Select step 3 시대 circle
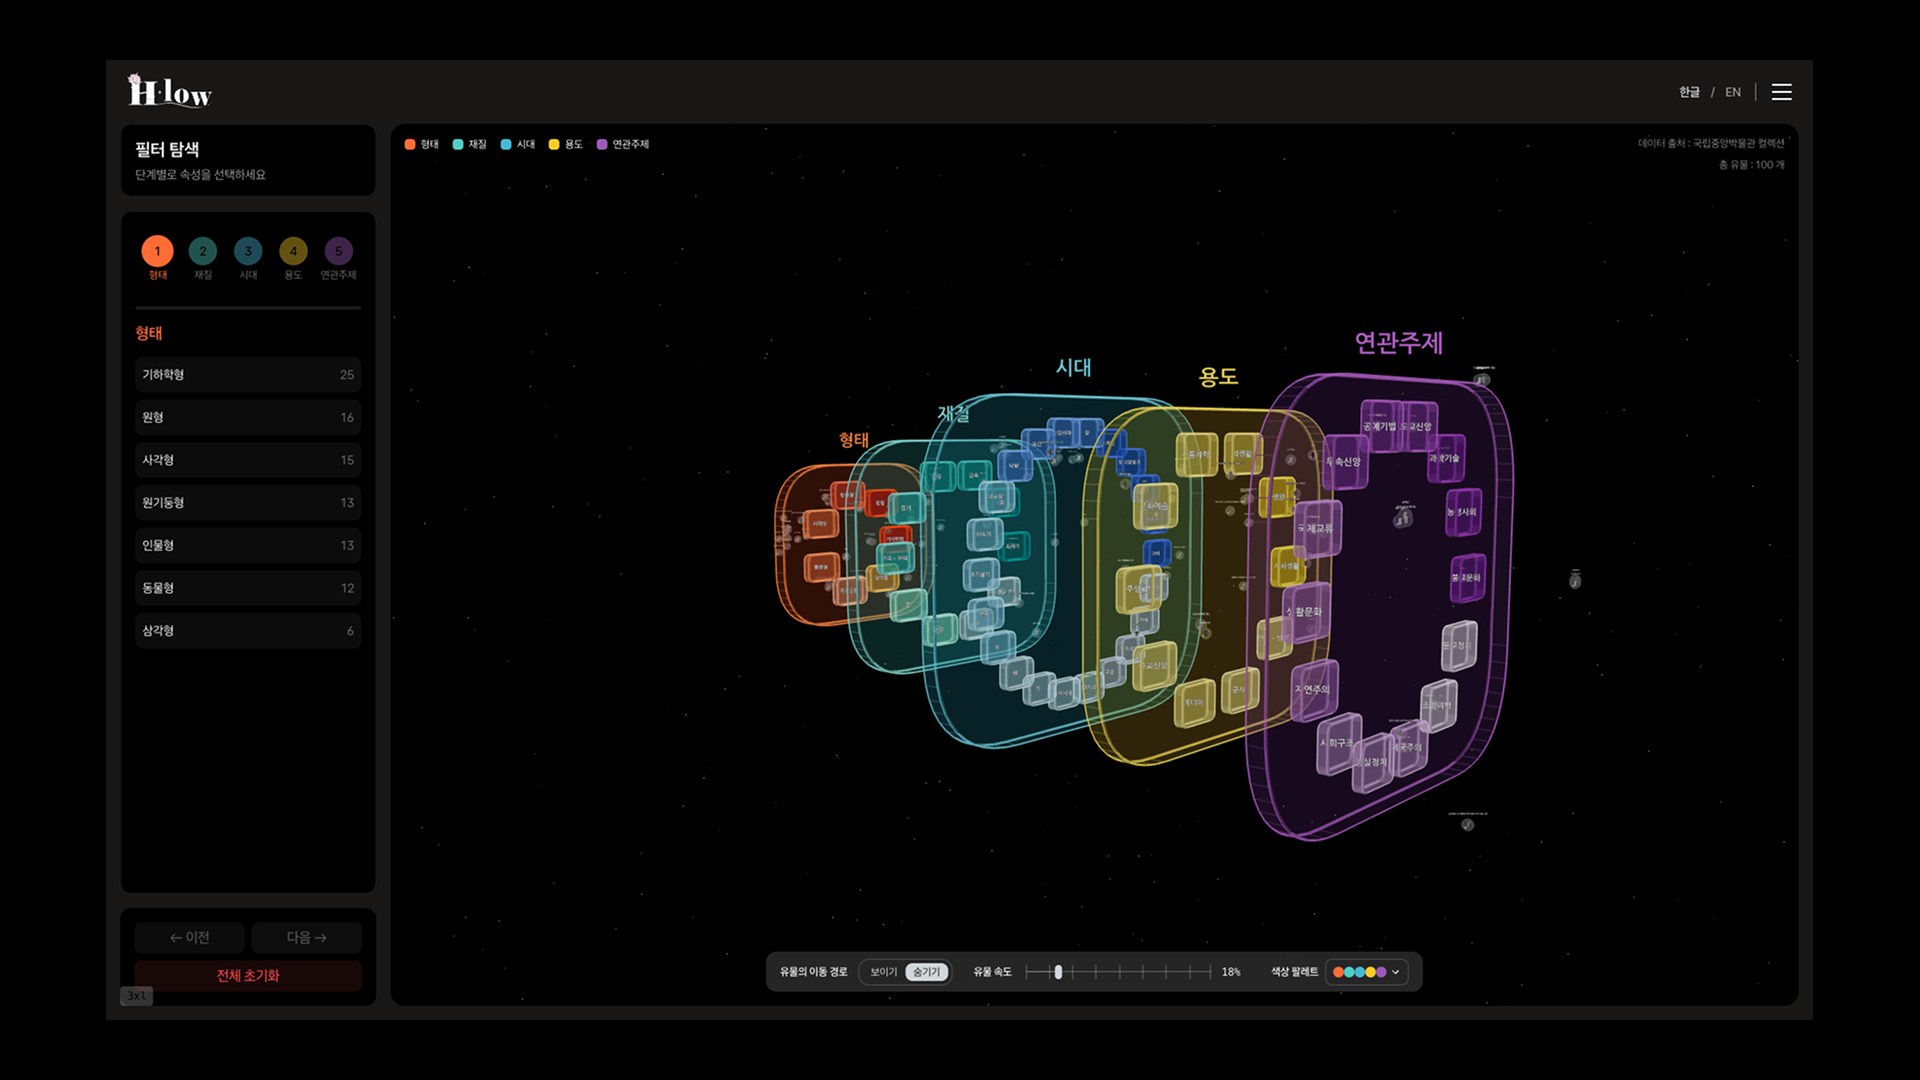The image size is (1920, 1080). coord(248,251)
